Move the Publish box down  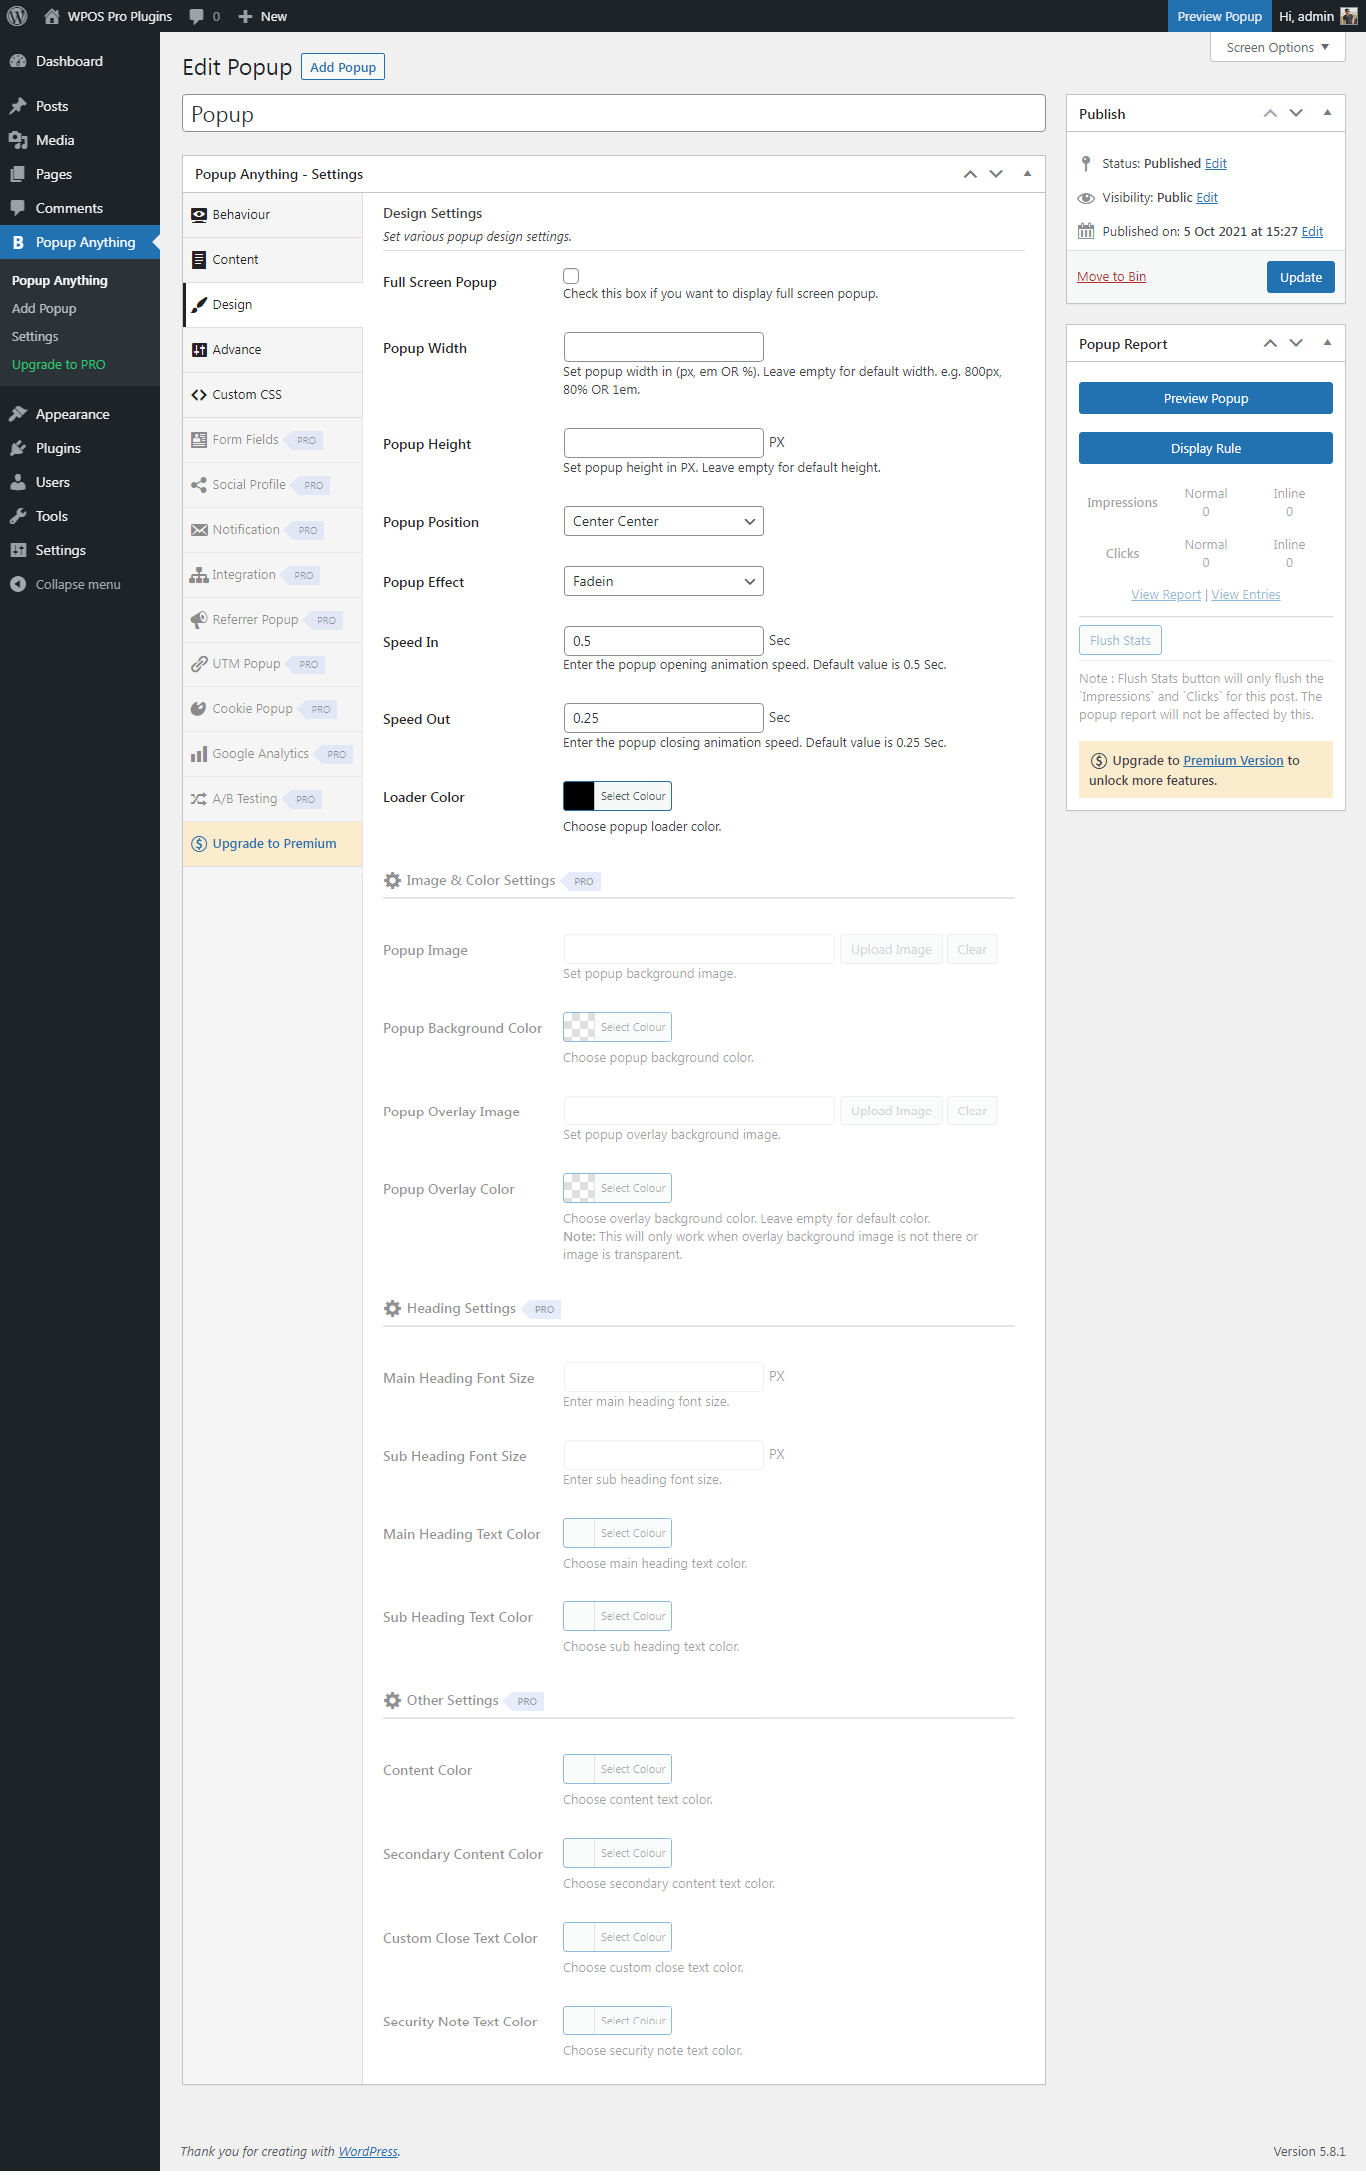(1296, 113)
